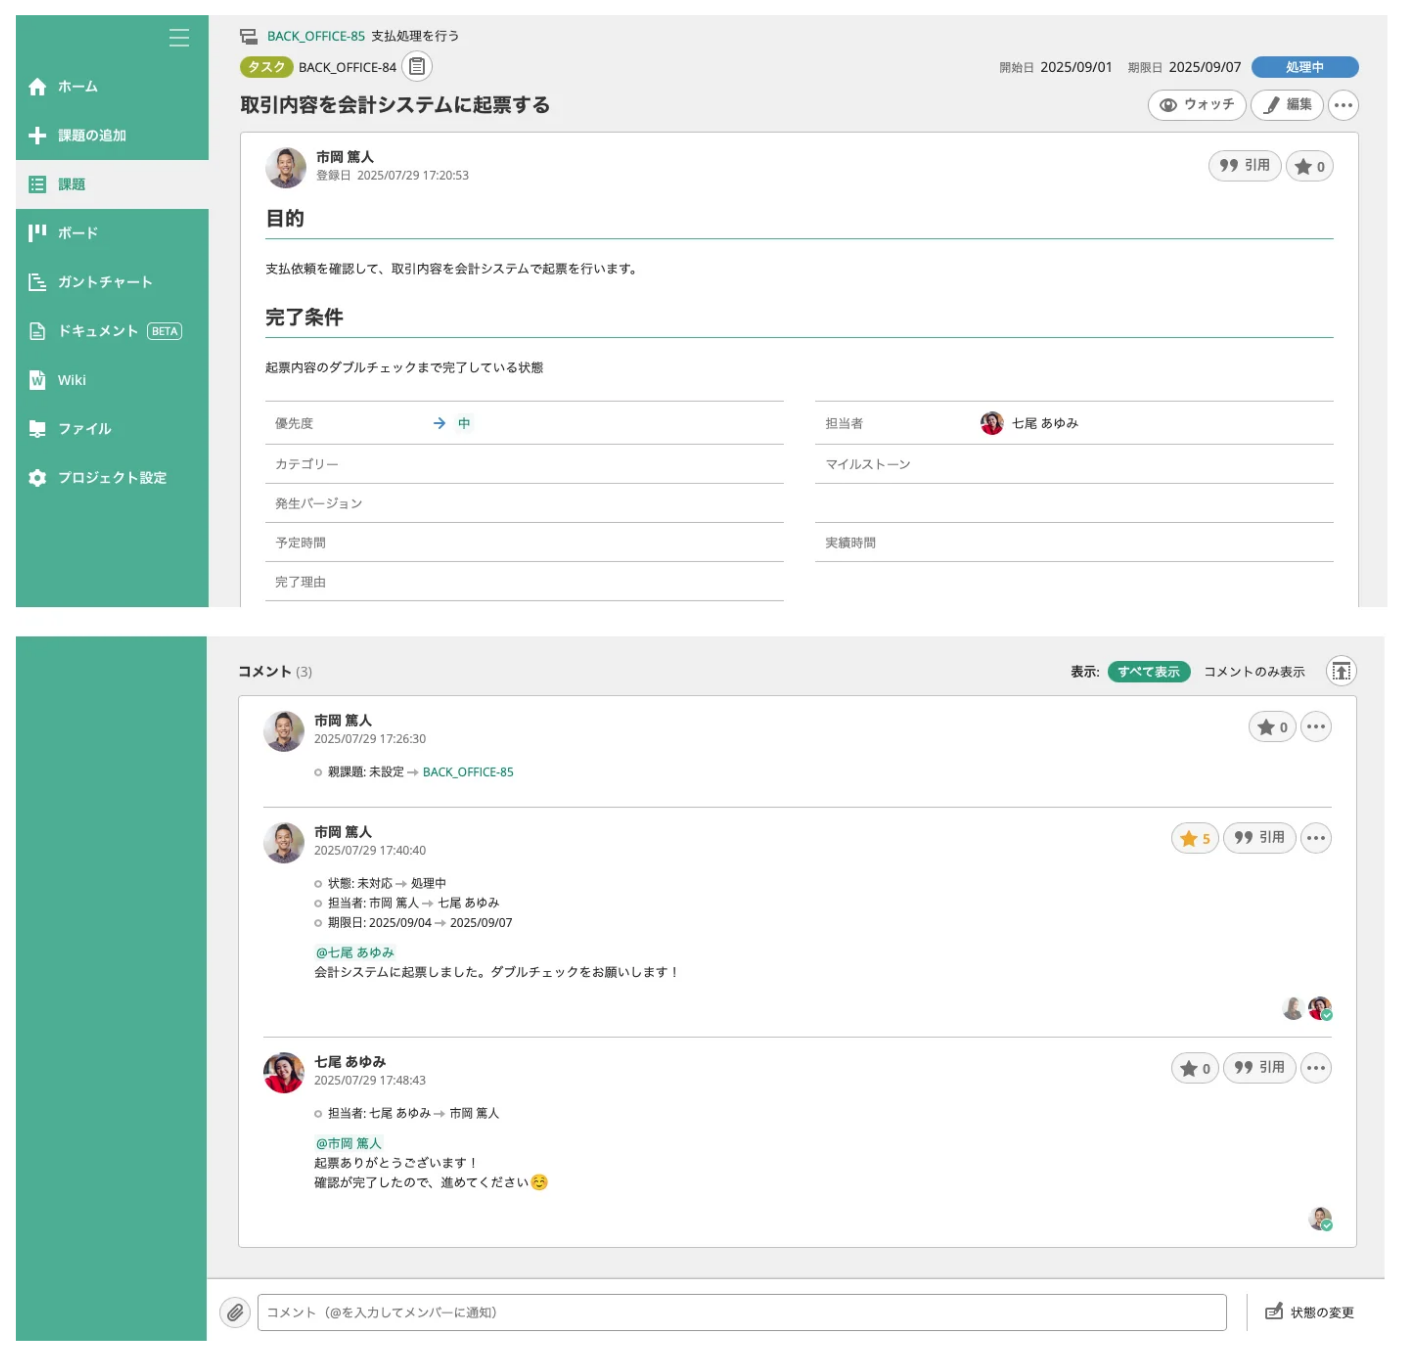
Task: Click the 開始日 2025/09/01 value
Action: (x=1076, y=67)
